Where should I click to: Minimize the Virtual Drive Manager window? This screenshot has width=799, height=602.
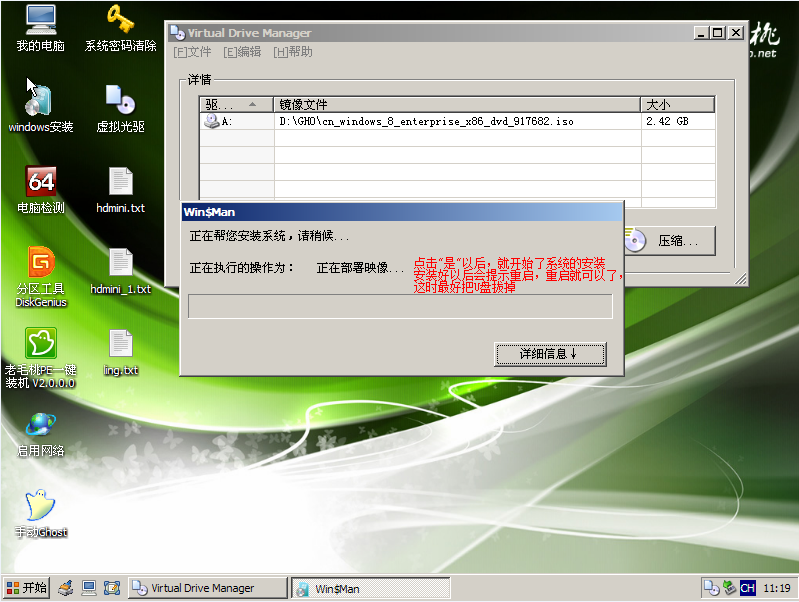701,33
